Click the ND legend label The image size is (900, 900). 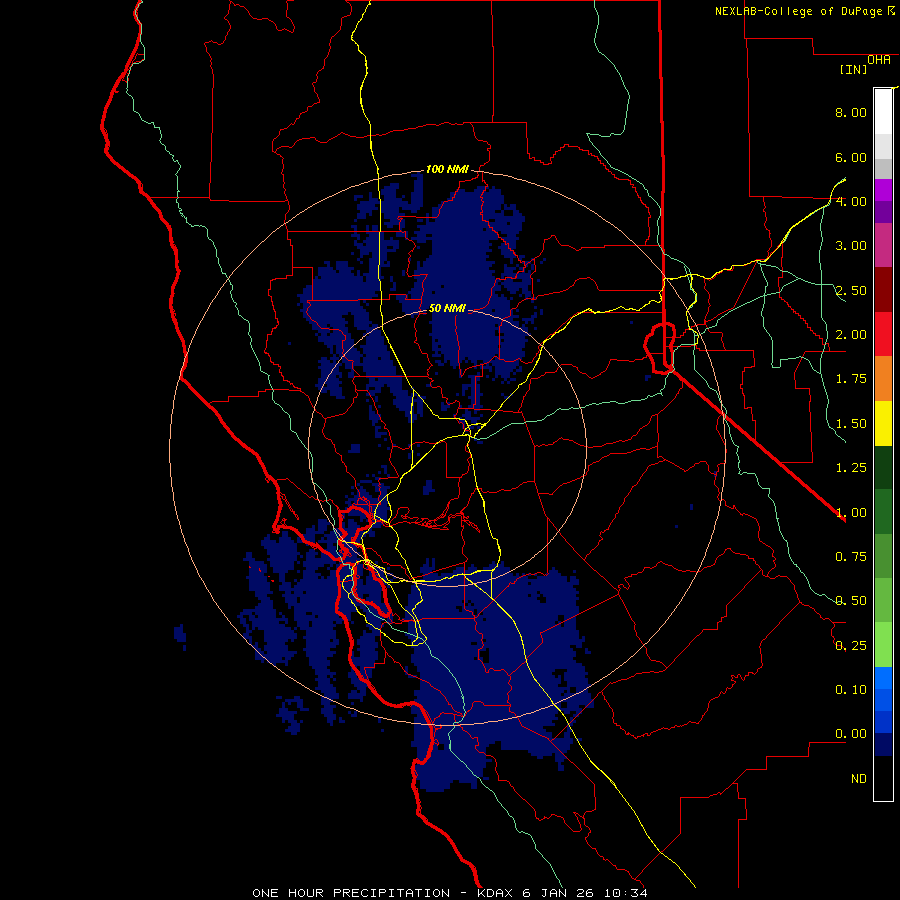859,779
